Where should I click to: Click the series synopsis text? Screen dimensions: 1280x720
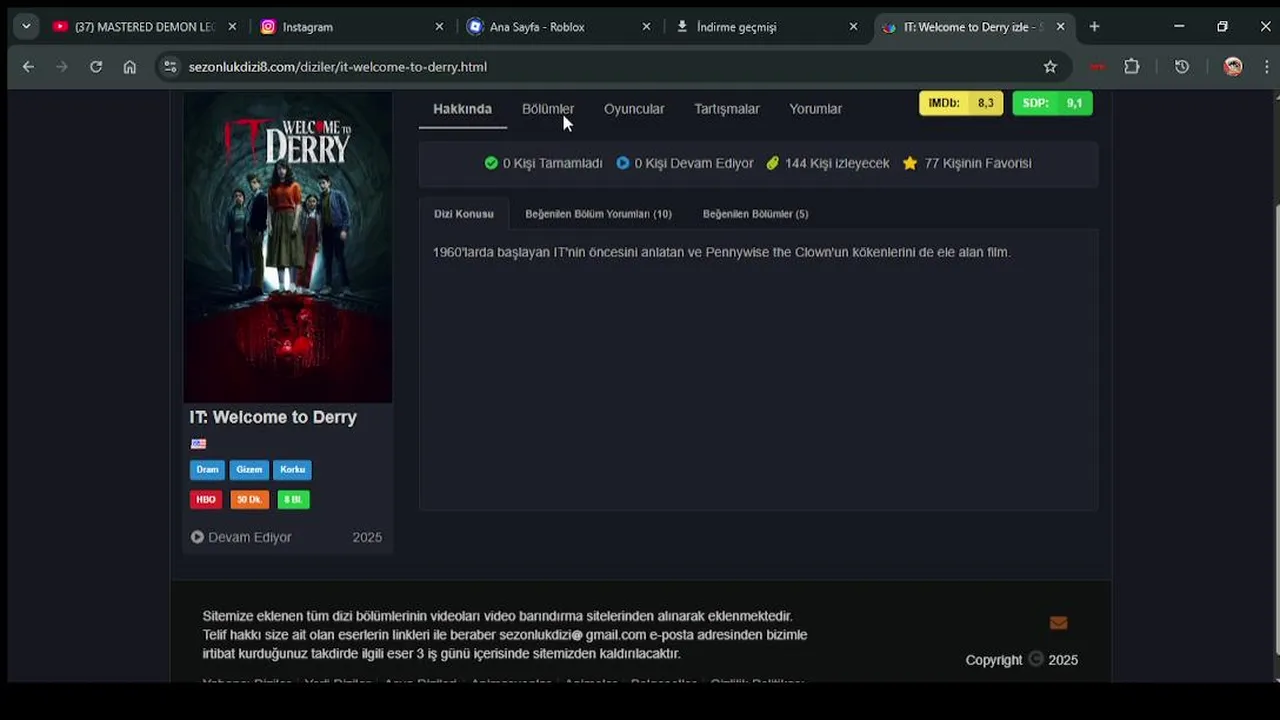click(721, 252)
